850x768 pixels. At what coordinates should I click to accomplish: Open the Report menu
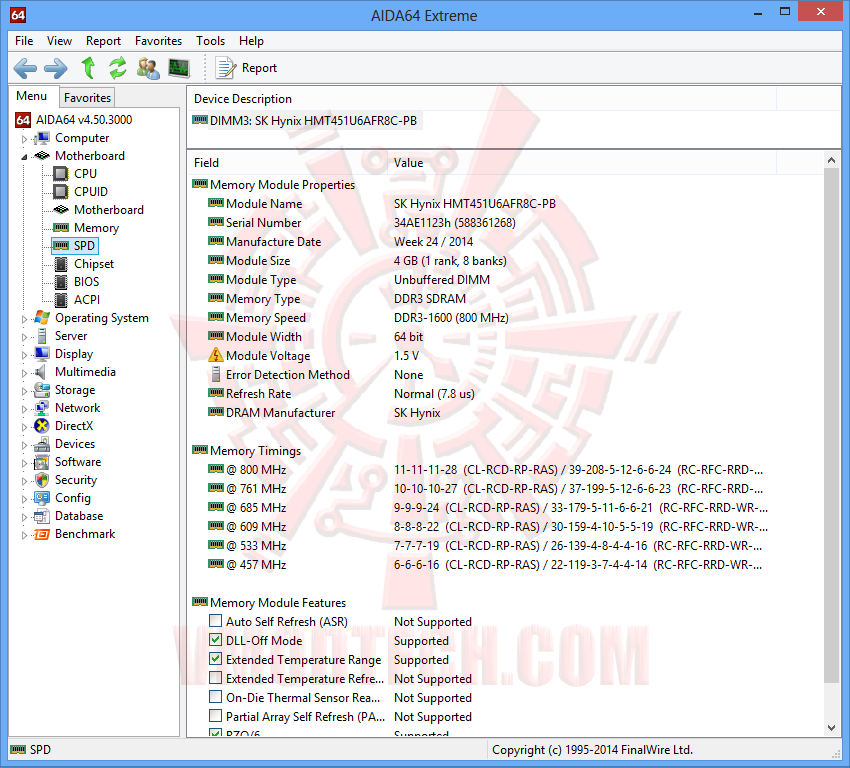pyautogui.click(x=103, y=41)
